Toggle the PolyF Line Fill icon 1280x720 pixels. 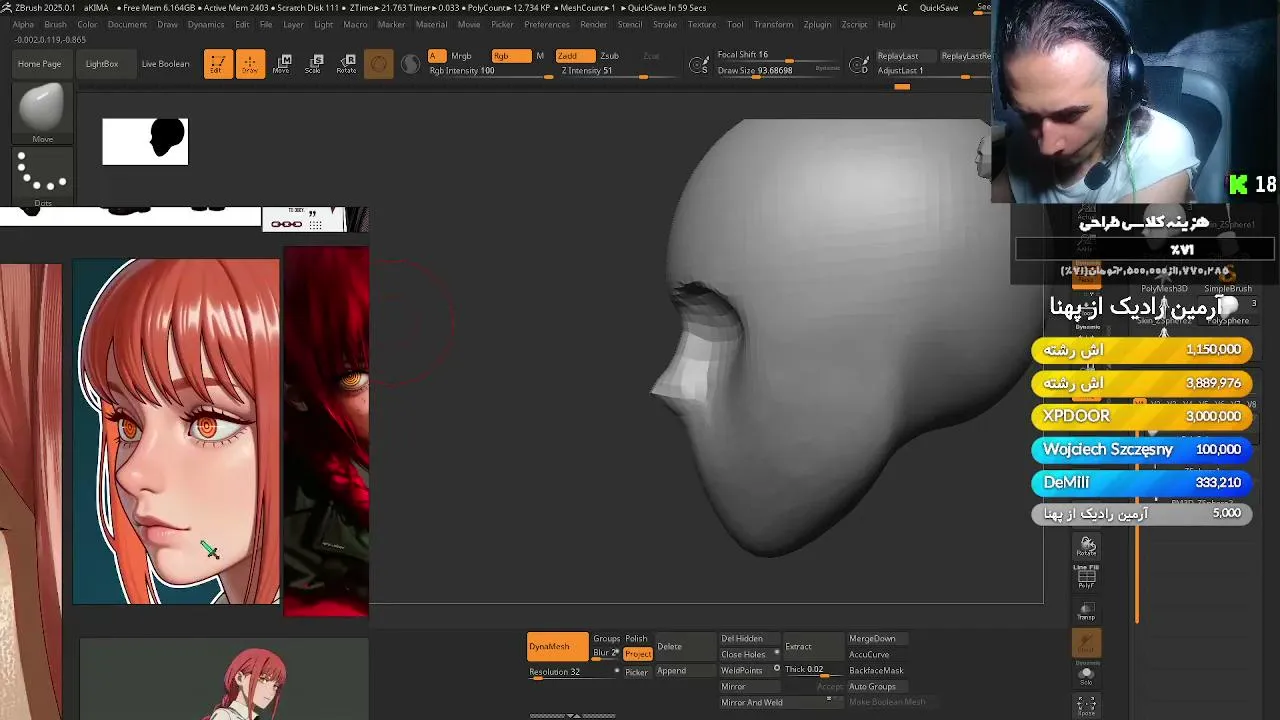1087,576
